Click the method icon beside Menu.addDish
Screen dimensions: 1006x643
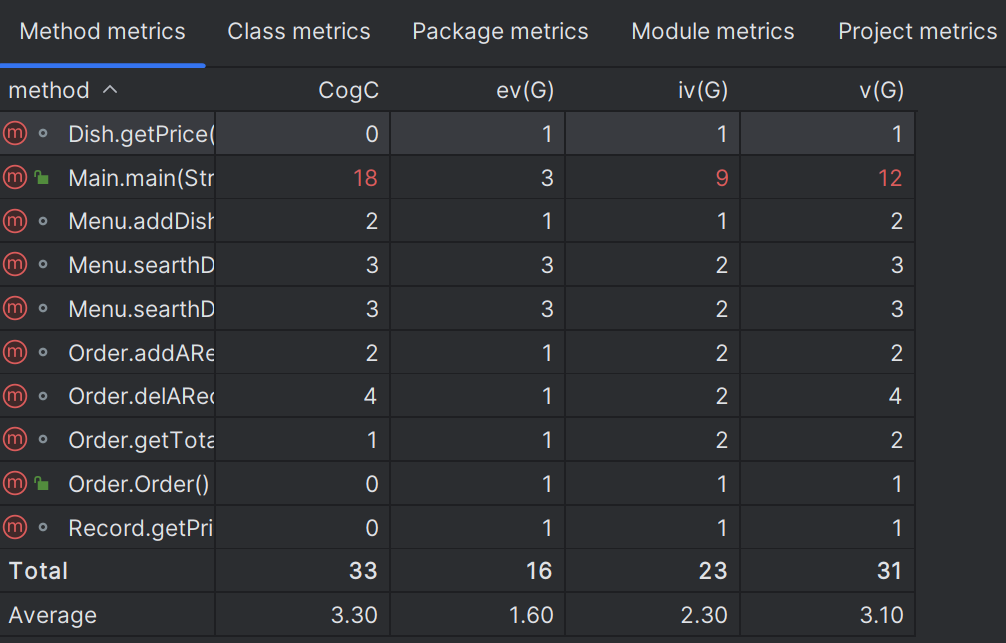14,221
